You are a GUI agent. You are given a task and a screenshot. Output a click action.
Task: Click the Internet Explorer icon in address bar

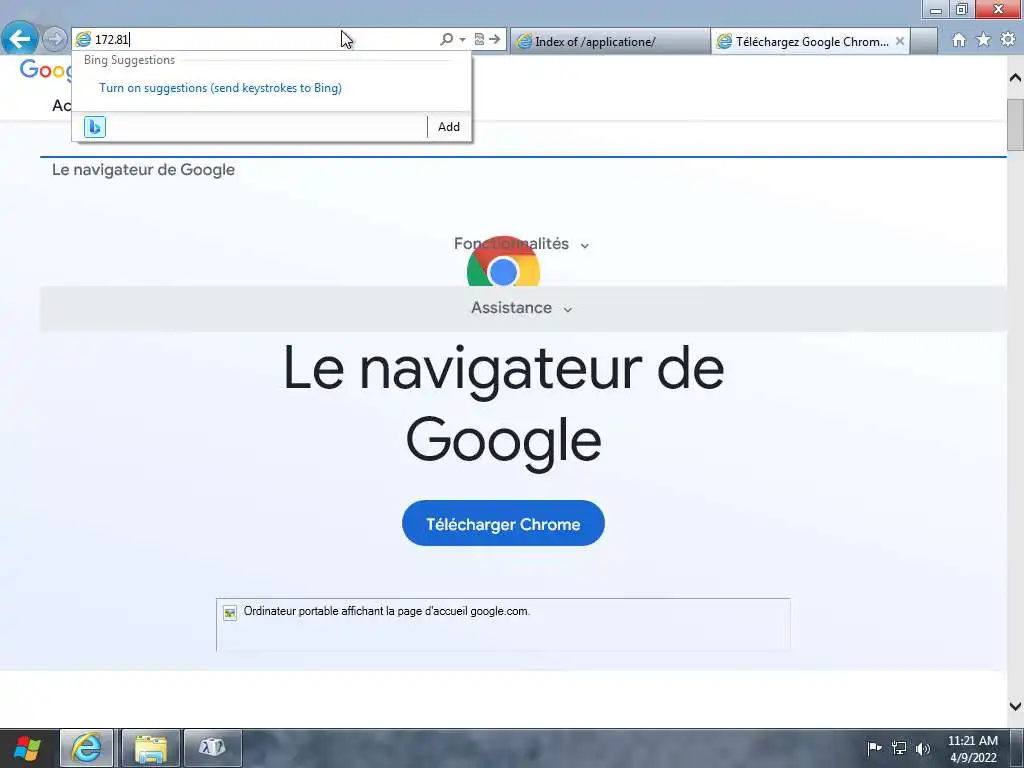pos(83,40)
